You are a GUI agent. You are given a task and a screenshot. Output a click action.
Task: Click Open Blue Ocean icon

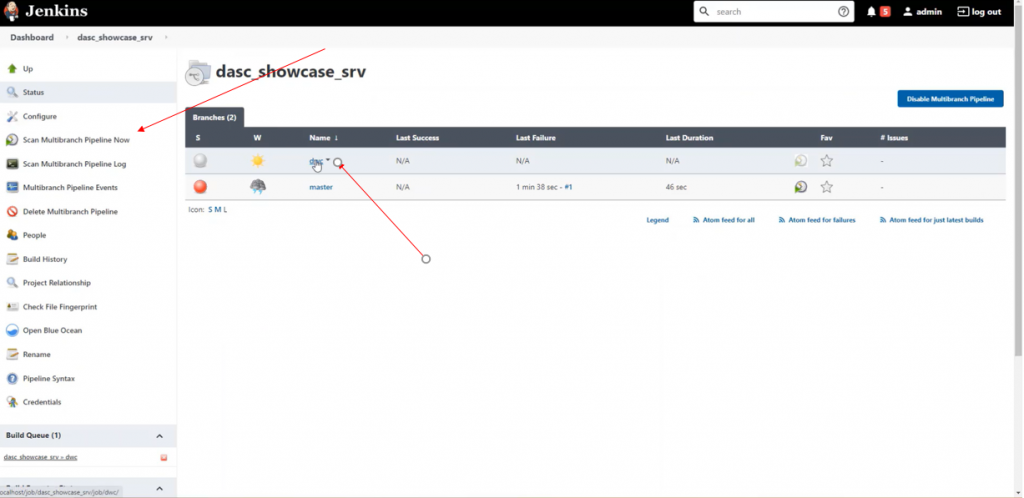tap(12, 330)
